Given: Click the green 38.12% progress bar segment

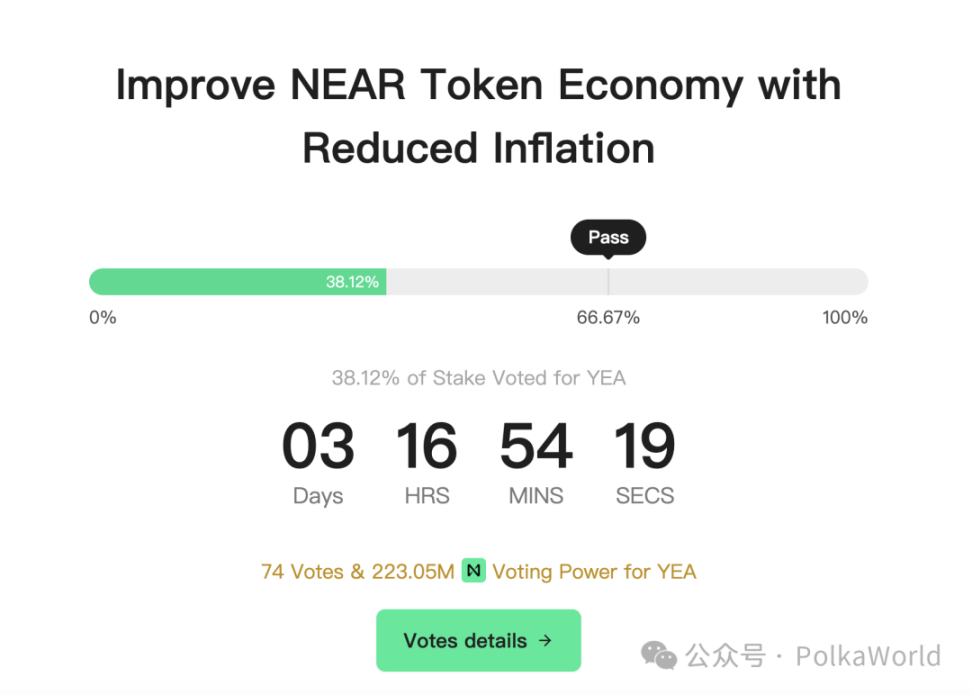Looking at the screenshot, I should [x=240, y=281].
